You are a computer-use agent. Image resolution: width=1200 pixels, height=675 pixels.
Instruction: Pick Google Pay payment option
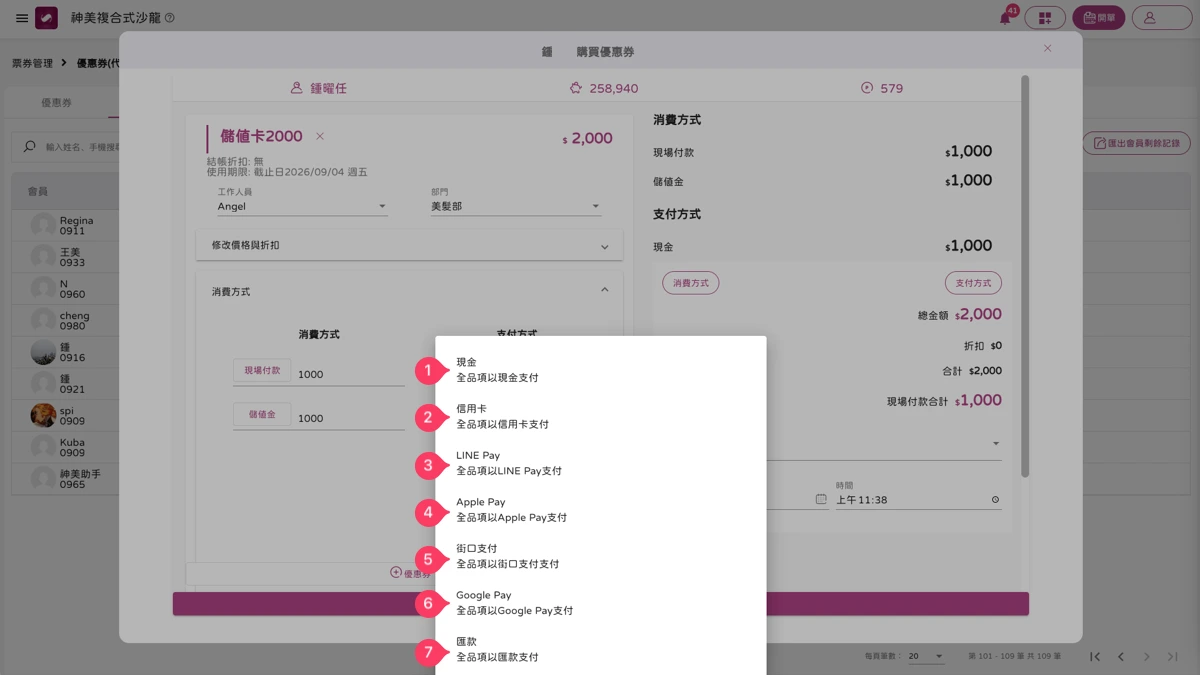pos(601,603)
